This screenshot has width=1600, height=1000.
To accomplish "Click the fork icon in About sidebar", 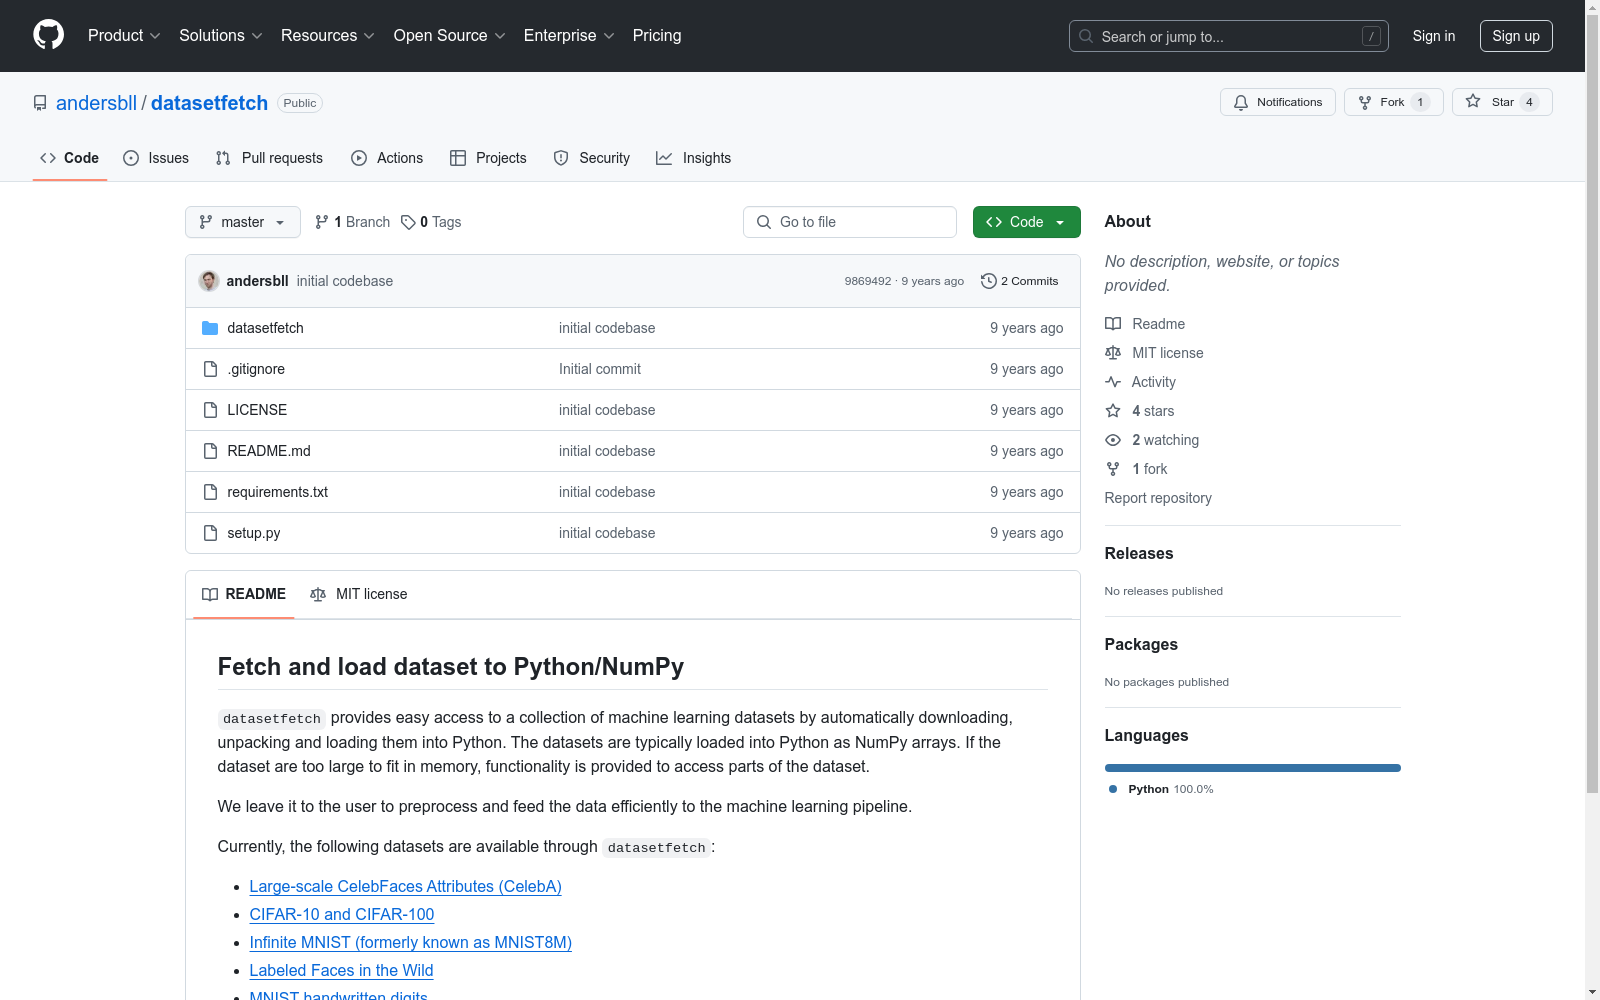I will 1113,469.
